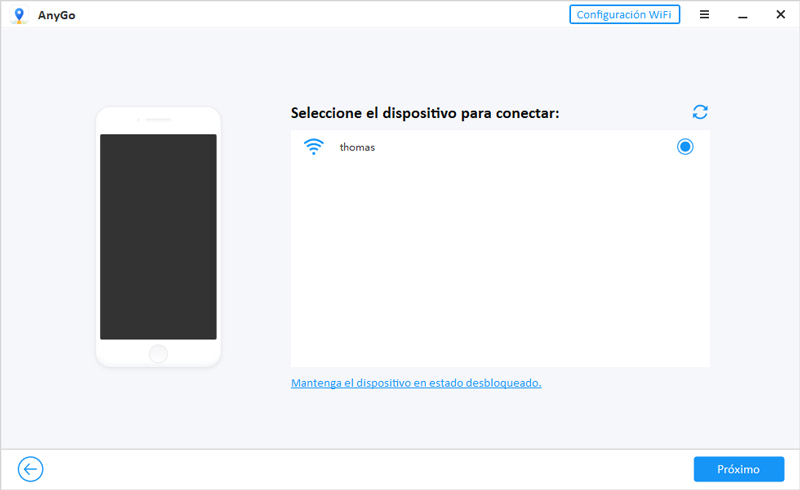The height and width of the screenshot is (490, 800).
Task: Close the AnyGo window
Action: pyautogui.click(x=780, y=15)
